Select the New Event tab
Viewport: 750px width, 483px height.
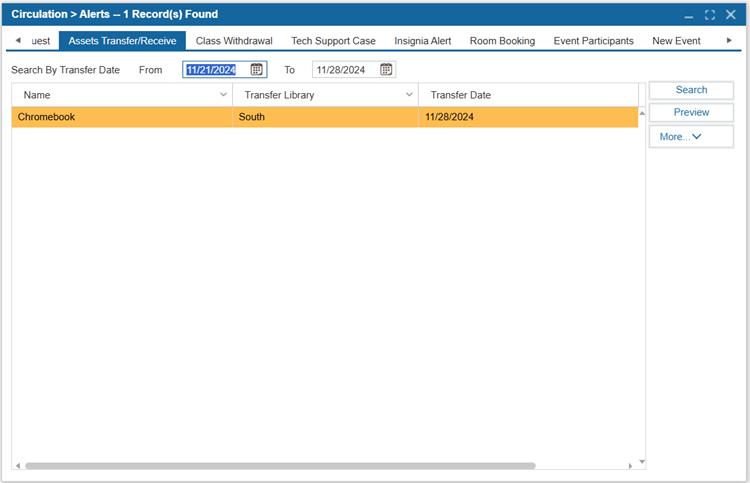point(676,41)
